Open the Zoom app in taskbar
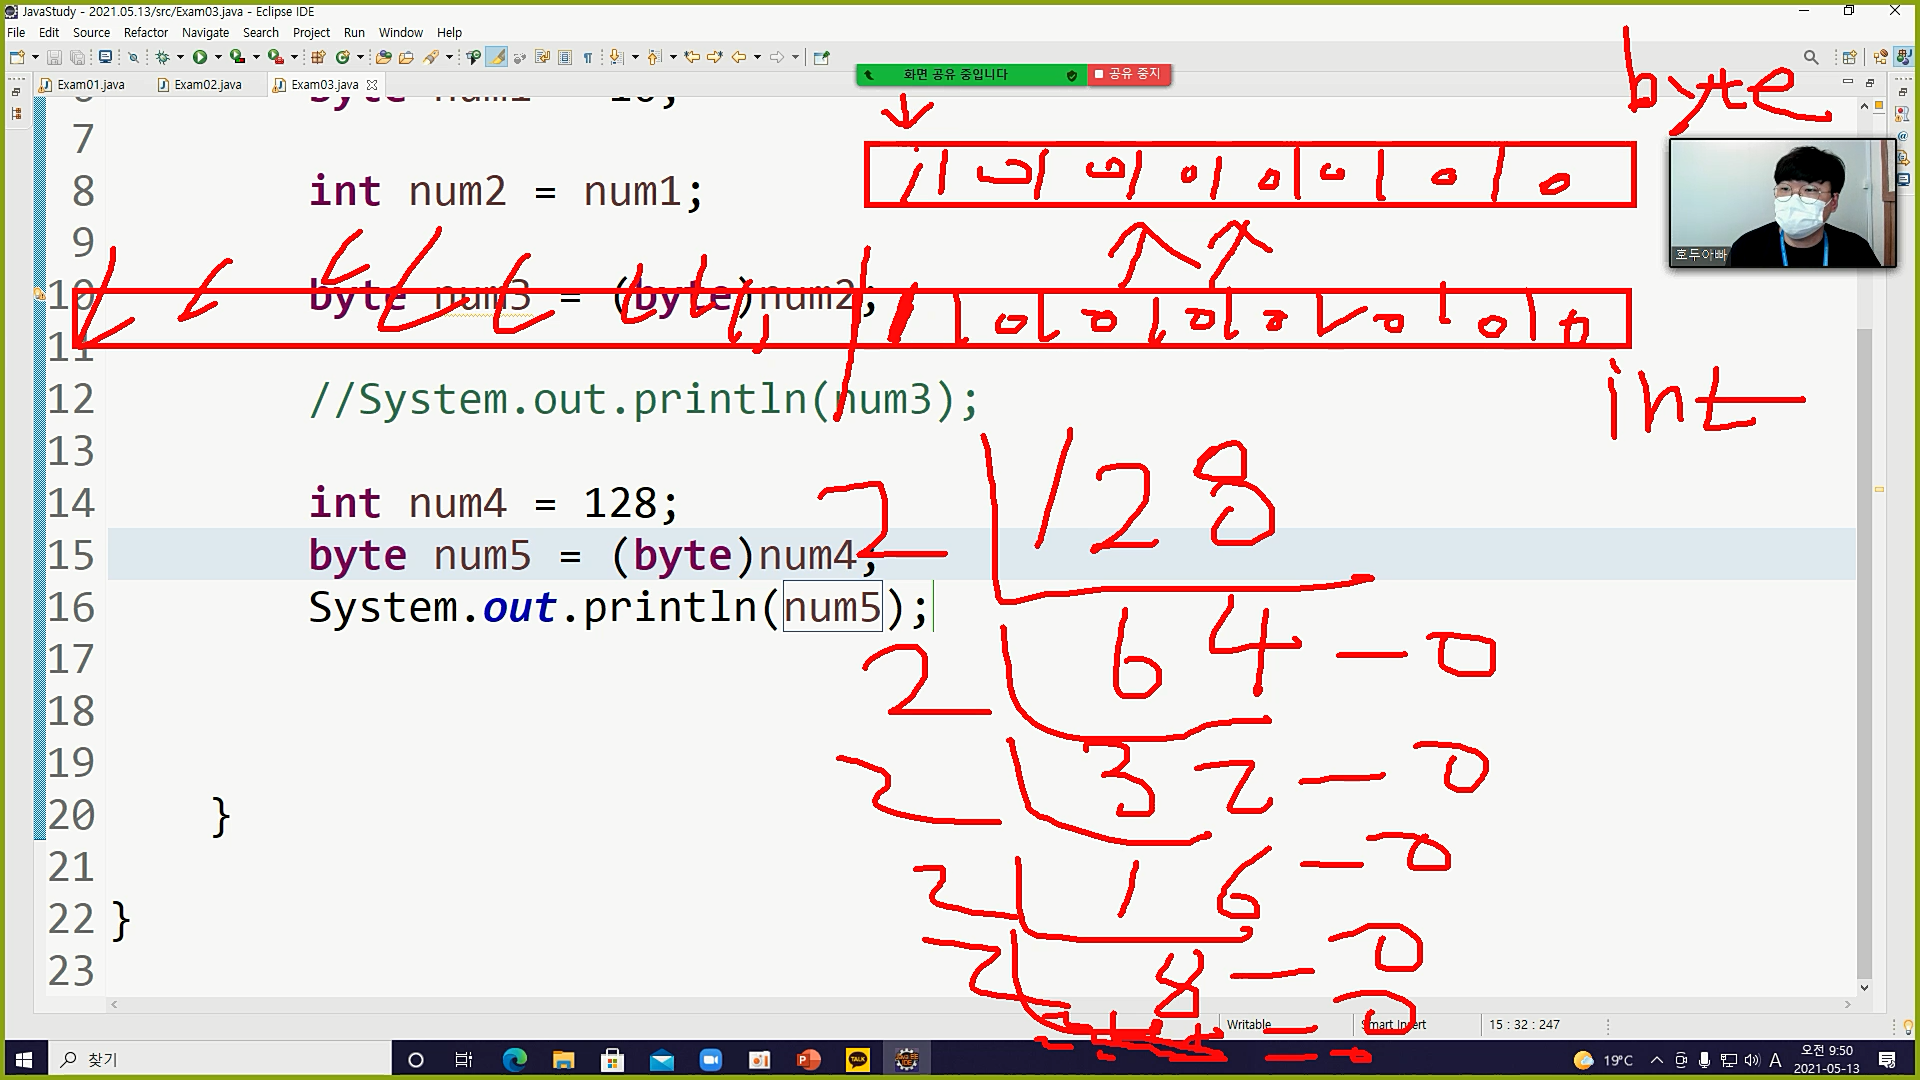This screenshot has width=1920, height=1080. tap(710, 1060)
